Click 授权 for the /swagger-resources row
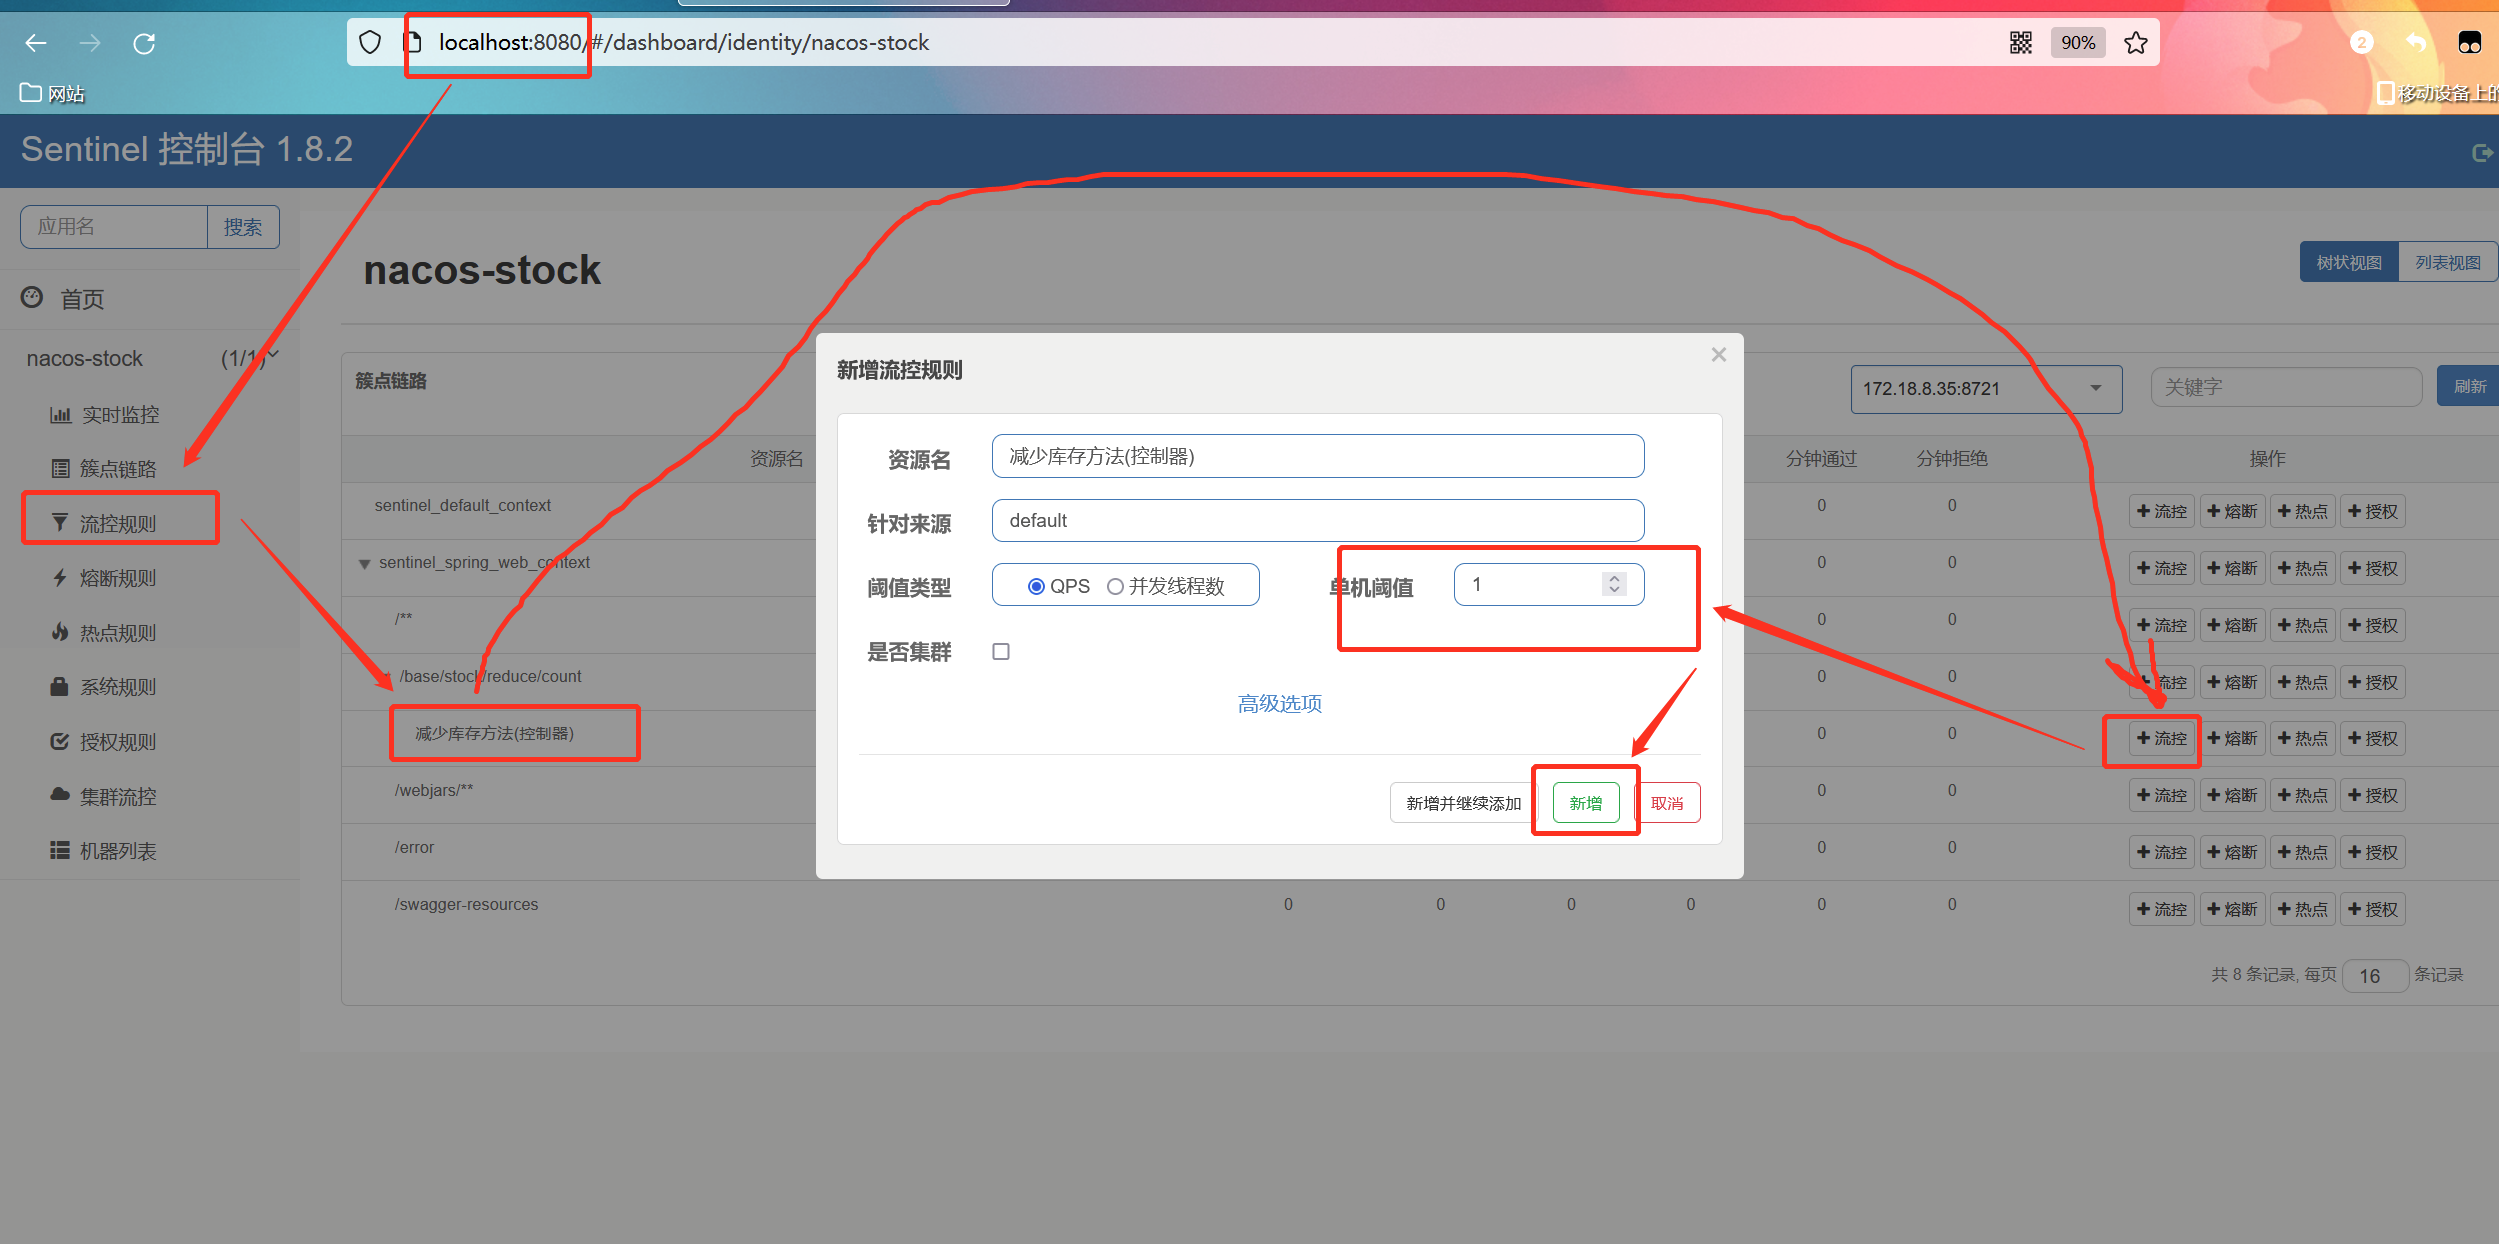The image size is (2499, 1244). [2373, 909]
